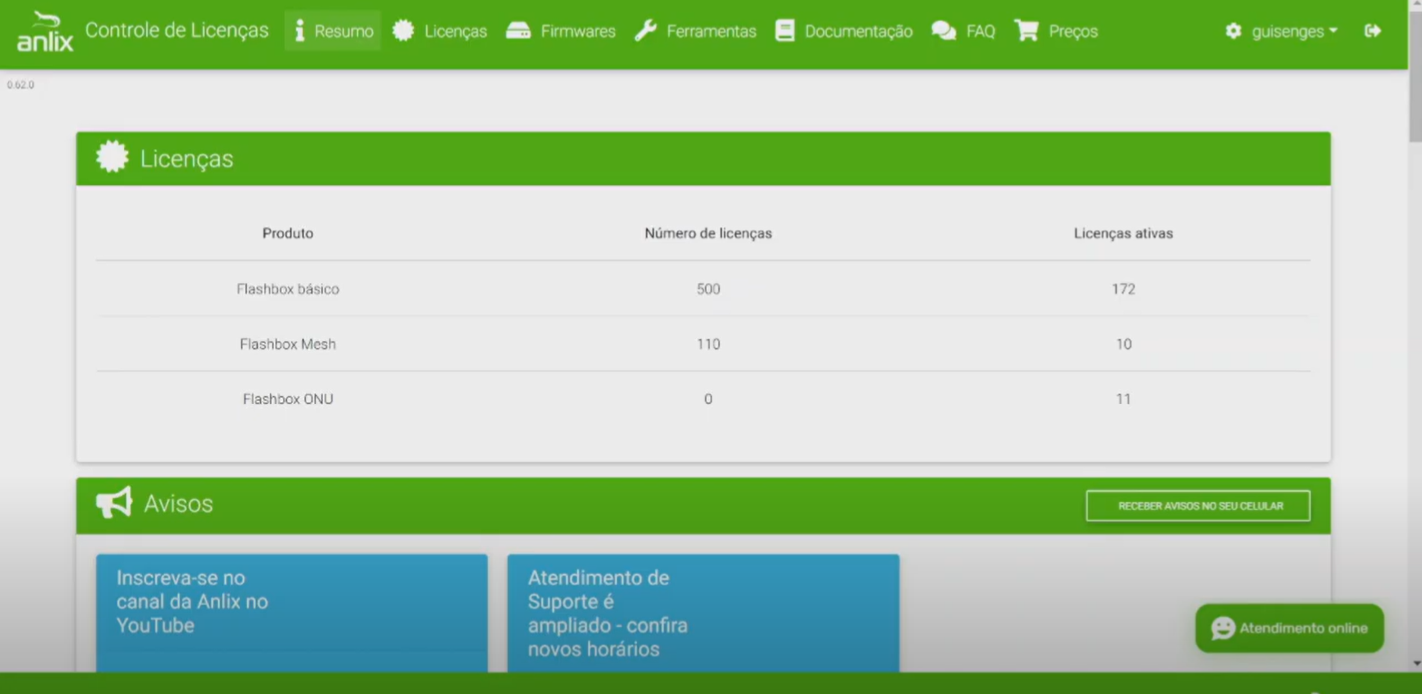Open Firmwares via its drive icon
This screenshot has width=1422, height=694.
click(519, 30)
